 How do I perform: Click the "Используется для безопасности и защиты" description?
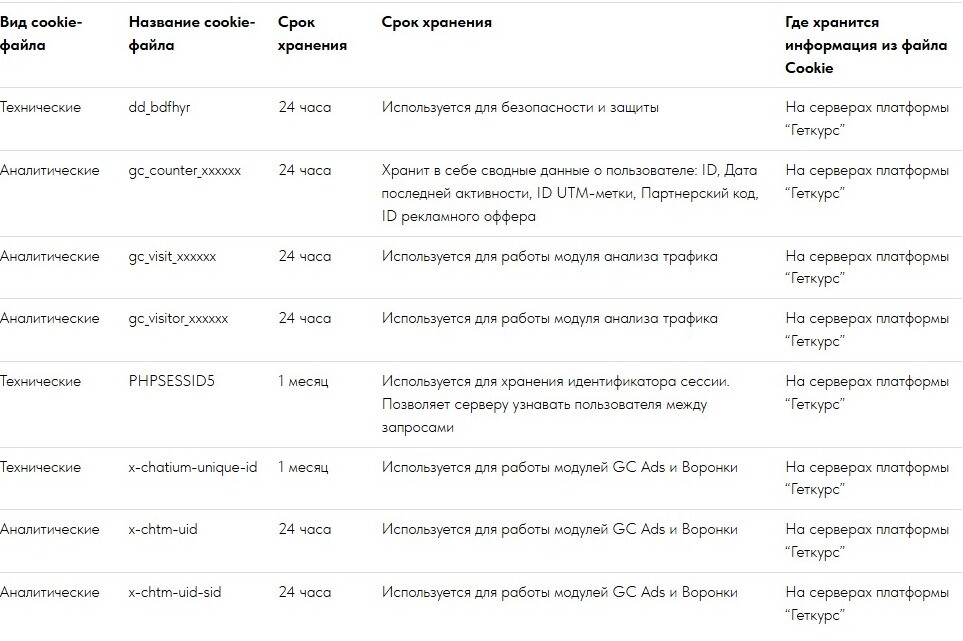coord(520,107)
